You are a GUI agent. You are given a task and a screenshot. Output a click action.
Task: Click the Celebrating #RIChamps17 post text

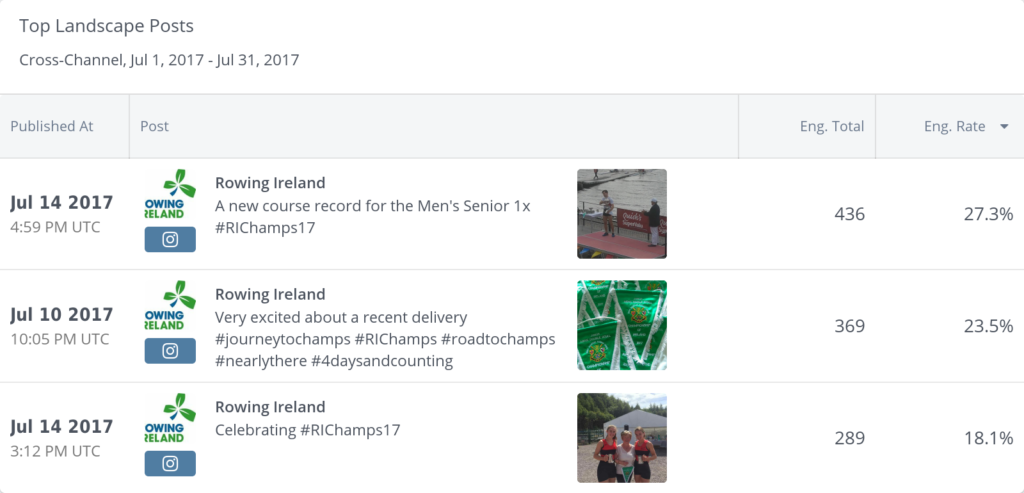[x=308, y=430]
